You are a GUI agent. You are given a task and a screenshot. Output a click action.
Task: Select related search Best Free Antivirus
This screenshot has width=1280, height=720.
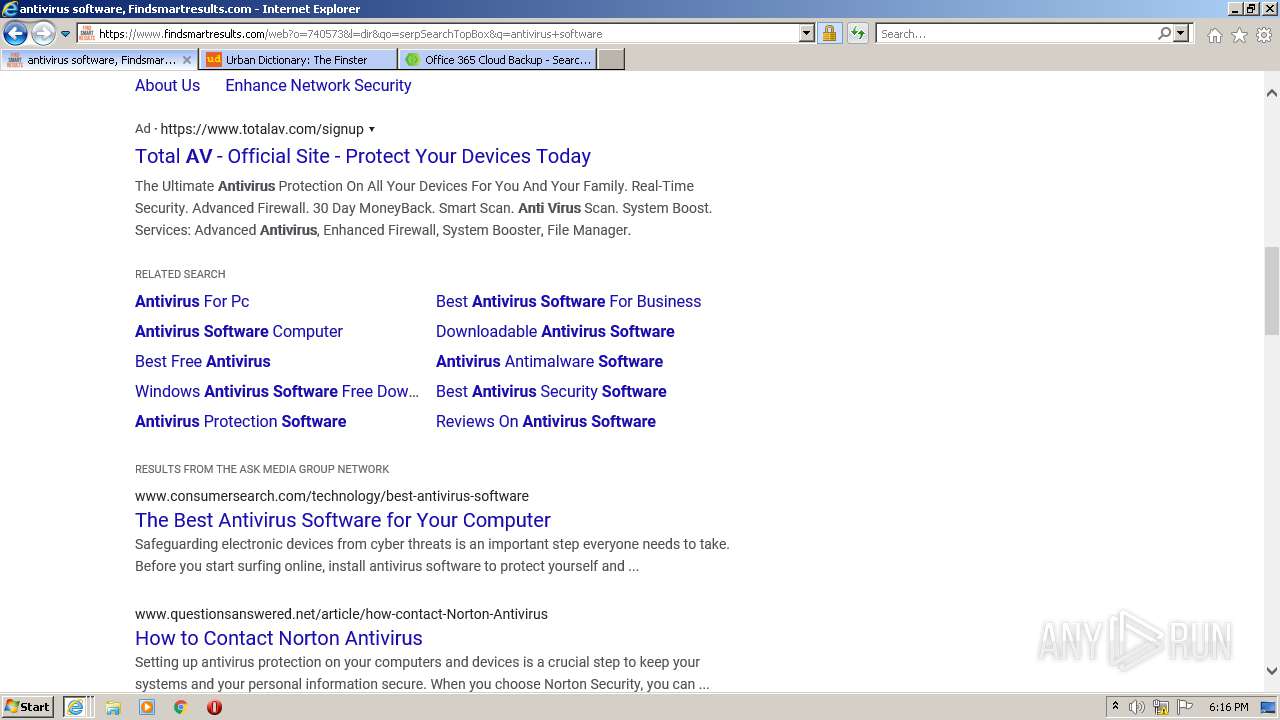pos(203,361)
